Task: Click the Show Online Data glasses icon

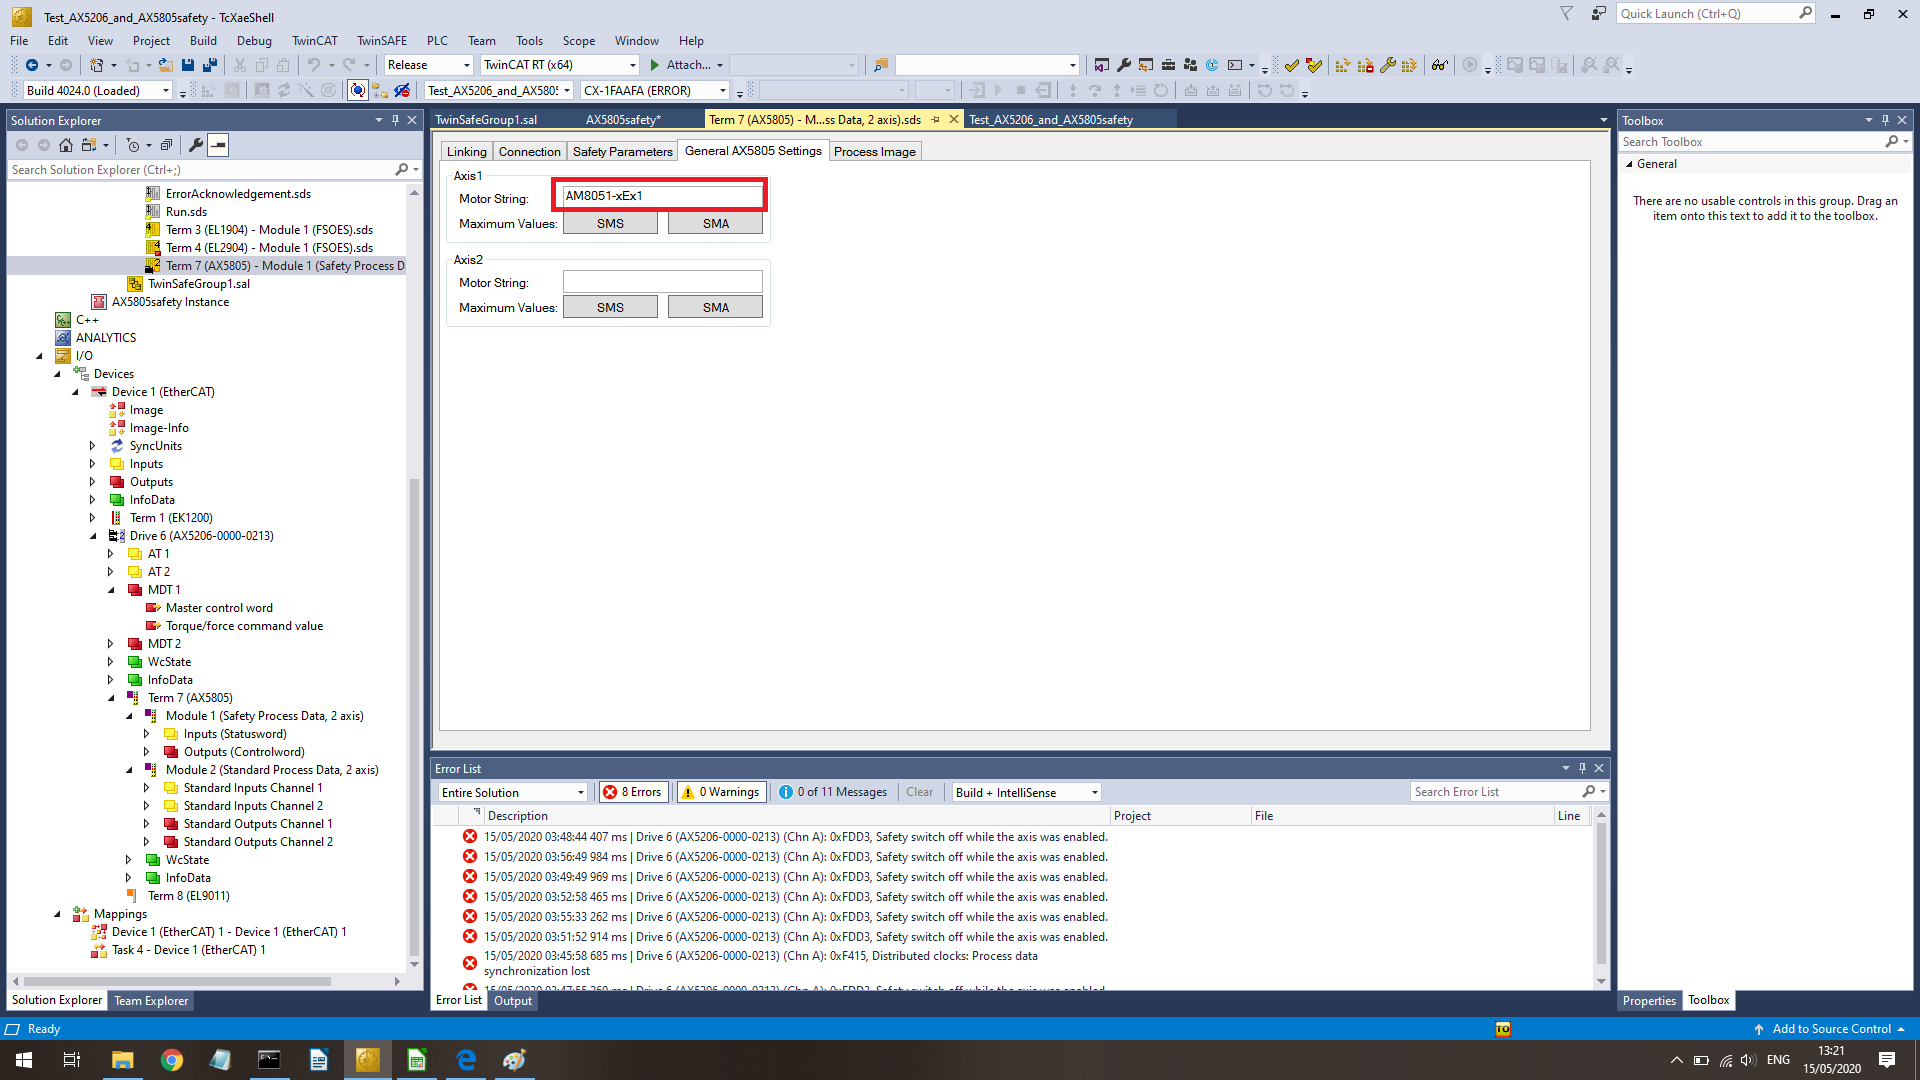Action: [1439, 65]
